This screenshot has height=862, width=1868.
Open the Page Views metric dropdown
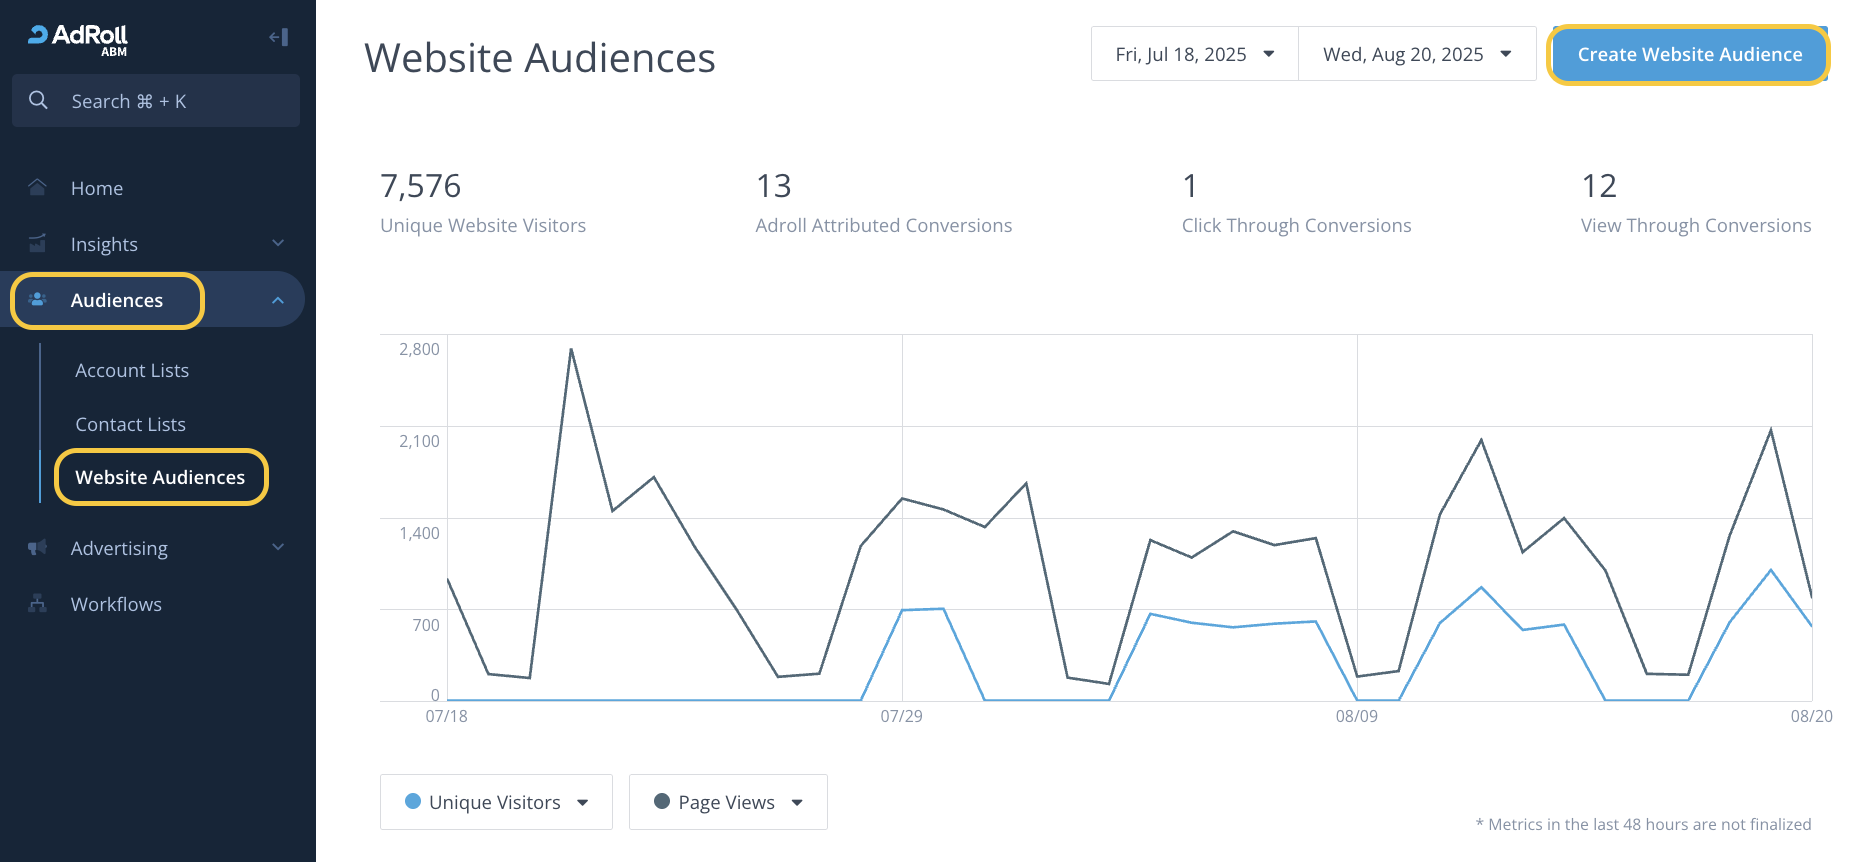[x=728, y=802]
